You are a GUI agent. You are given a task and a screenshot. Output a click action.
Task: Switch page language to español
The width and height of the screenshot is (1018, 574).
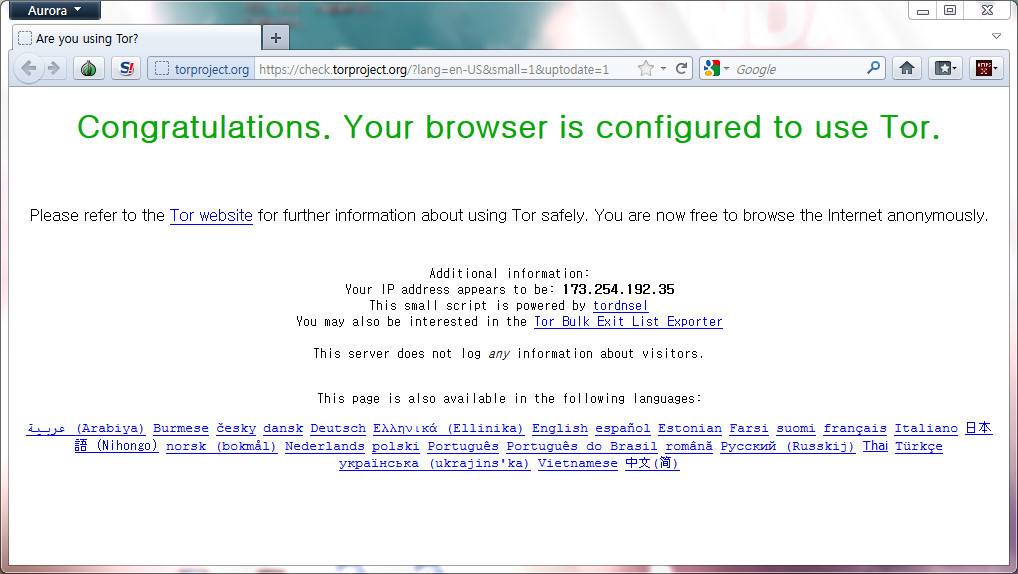[x=623, y=429]
